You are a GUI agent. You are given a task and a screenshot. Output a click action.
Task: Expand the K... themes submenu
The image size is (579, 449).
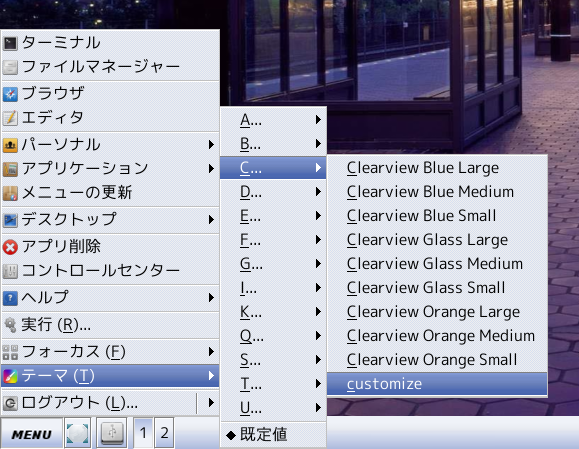click(x=273, y=312)
